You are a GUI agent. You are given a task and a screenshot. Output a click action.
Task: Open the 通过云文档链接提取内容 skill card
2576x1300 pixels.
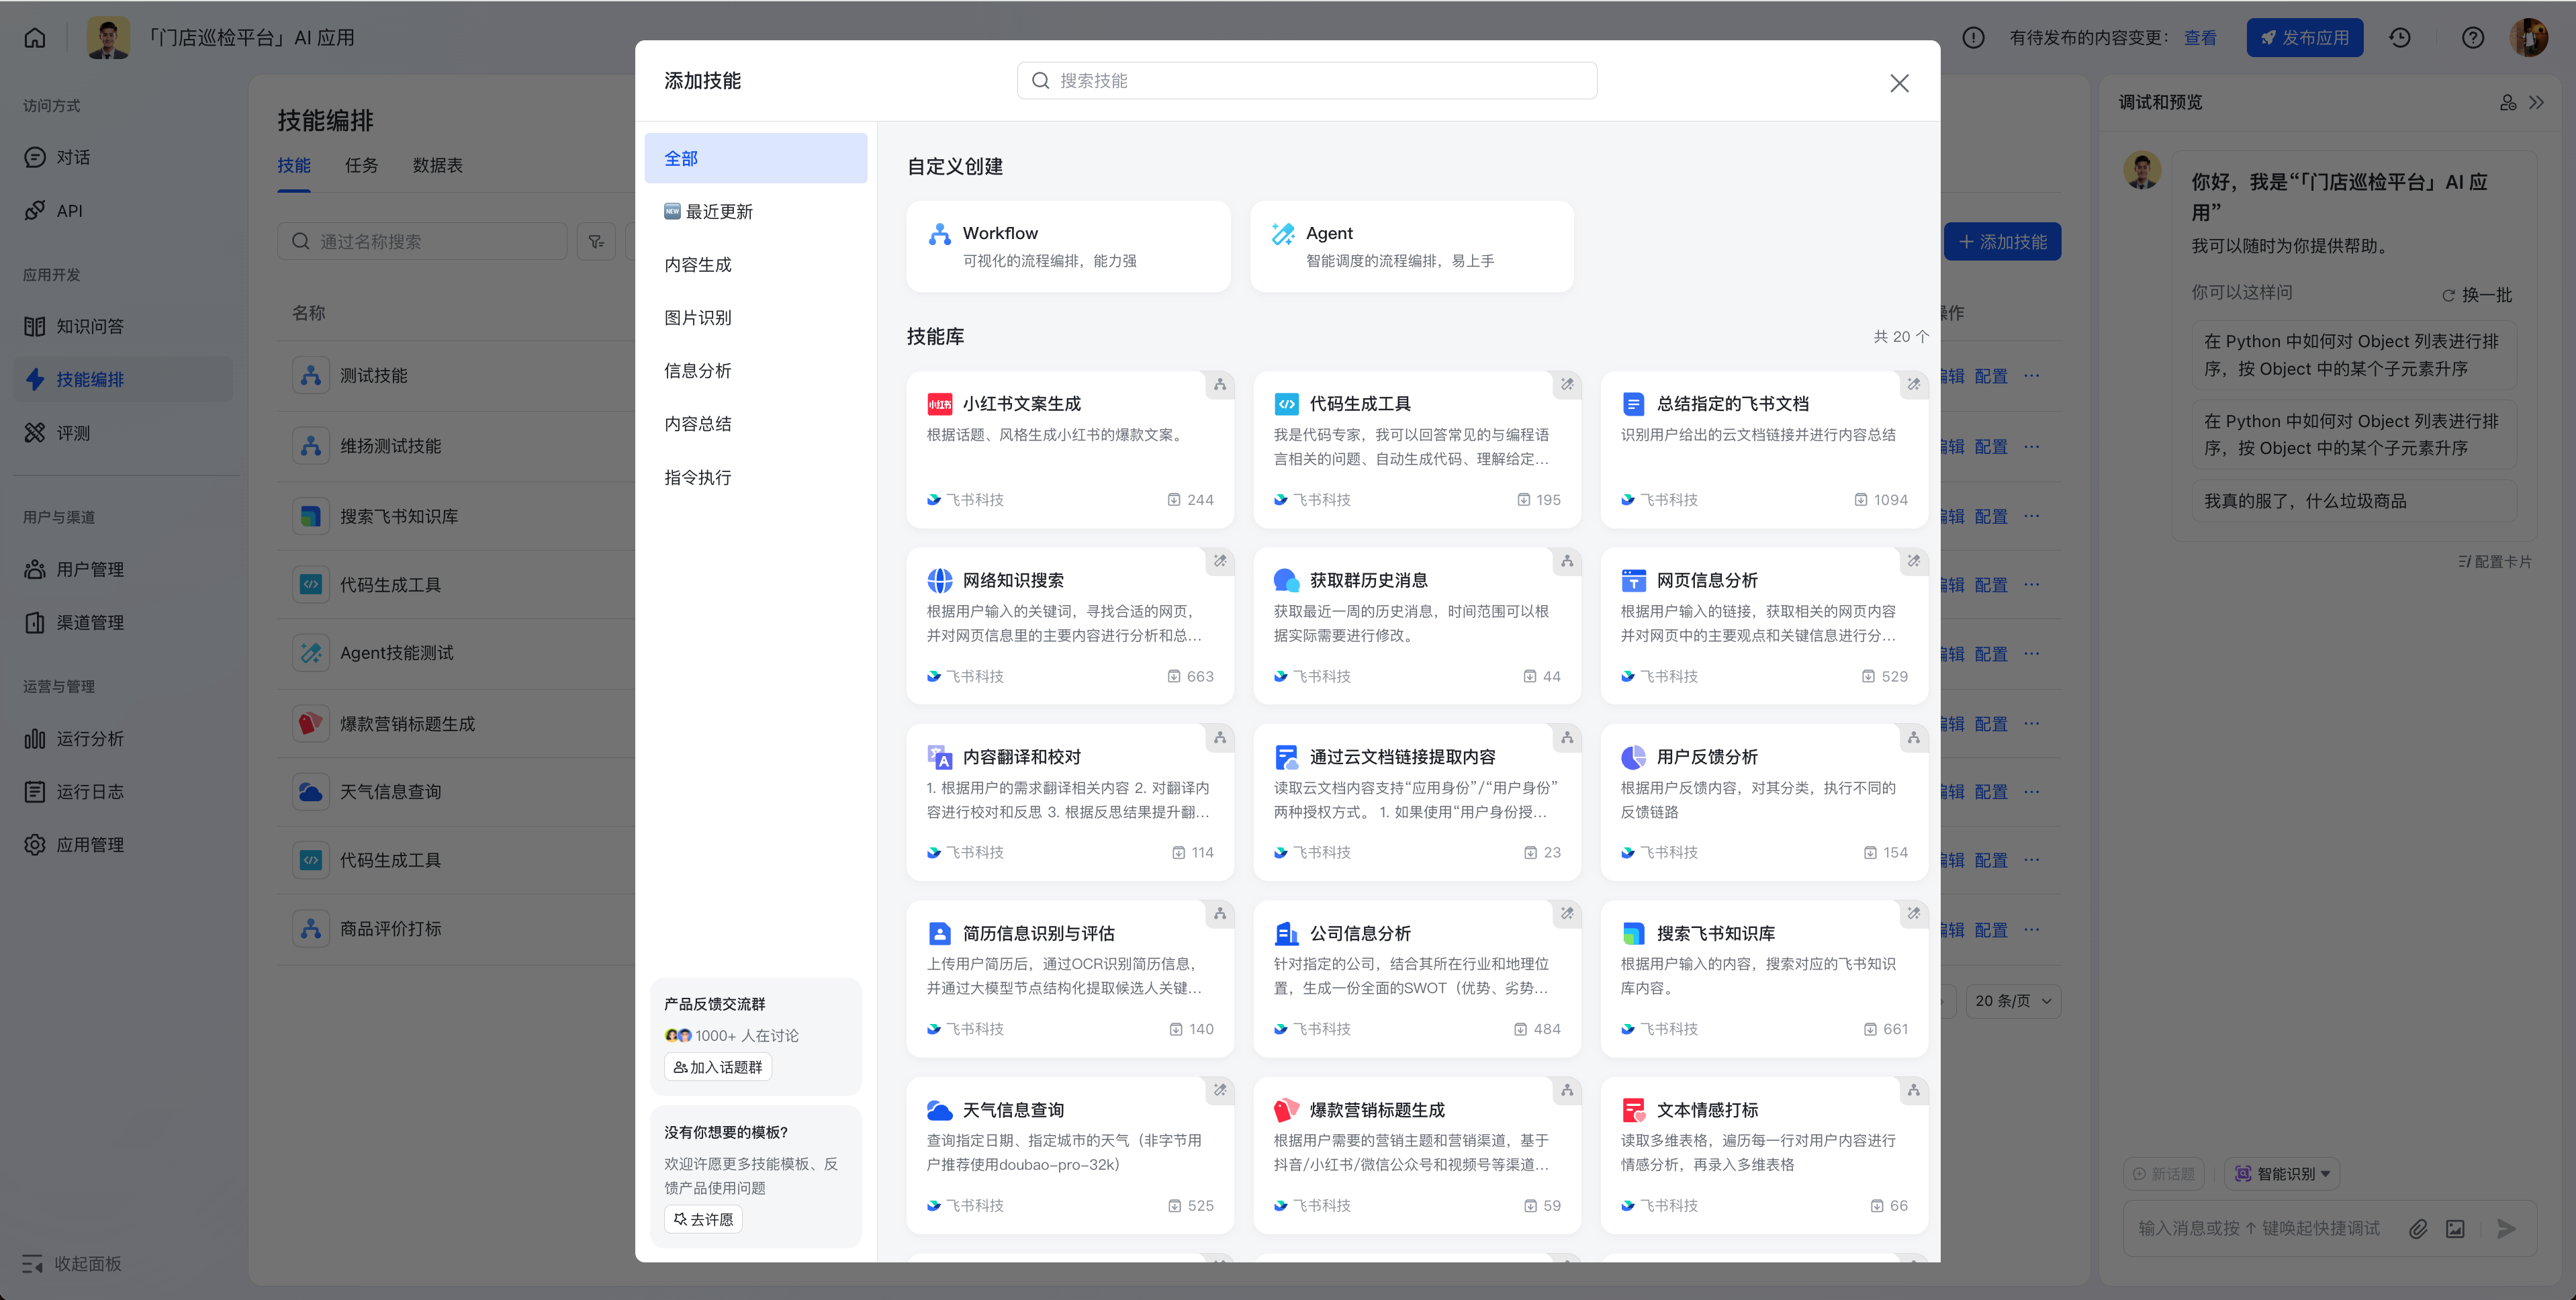(1417, 803)
